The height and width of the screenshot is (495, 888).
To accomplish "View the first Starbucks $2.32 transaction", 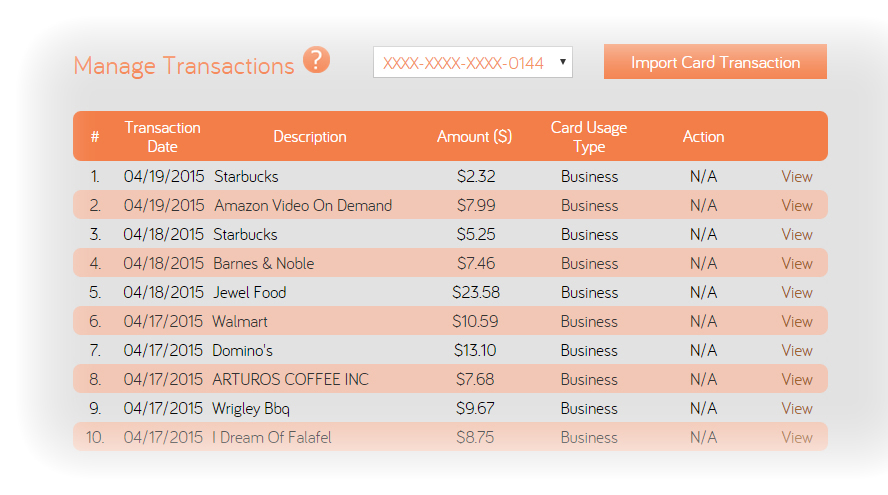I will (796, 177).
